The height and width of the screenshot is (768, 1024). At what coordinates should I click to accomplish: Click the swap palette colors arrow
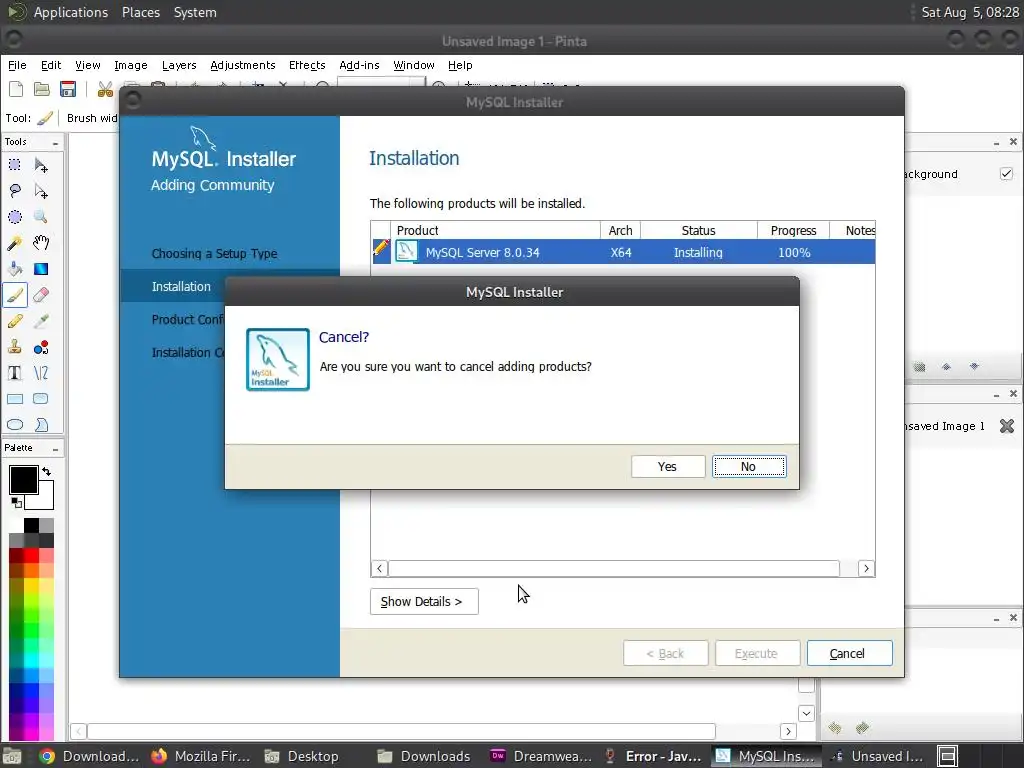(46, 472)
